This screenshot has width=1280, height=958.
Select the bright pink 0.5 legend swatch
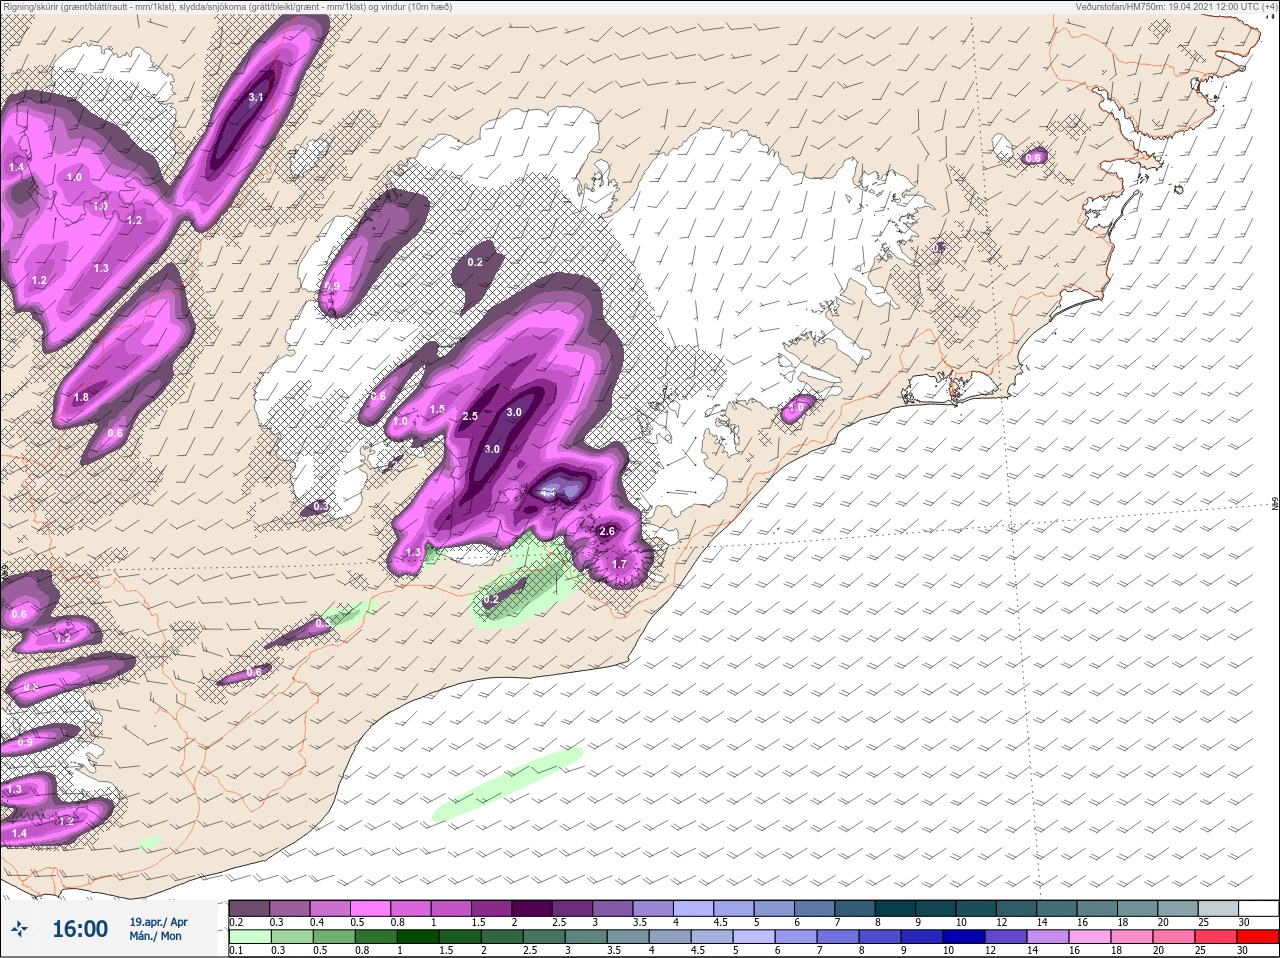372,908
